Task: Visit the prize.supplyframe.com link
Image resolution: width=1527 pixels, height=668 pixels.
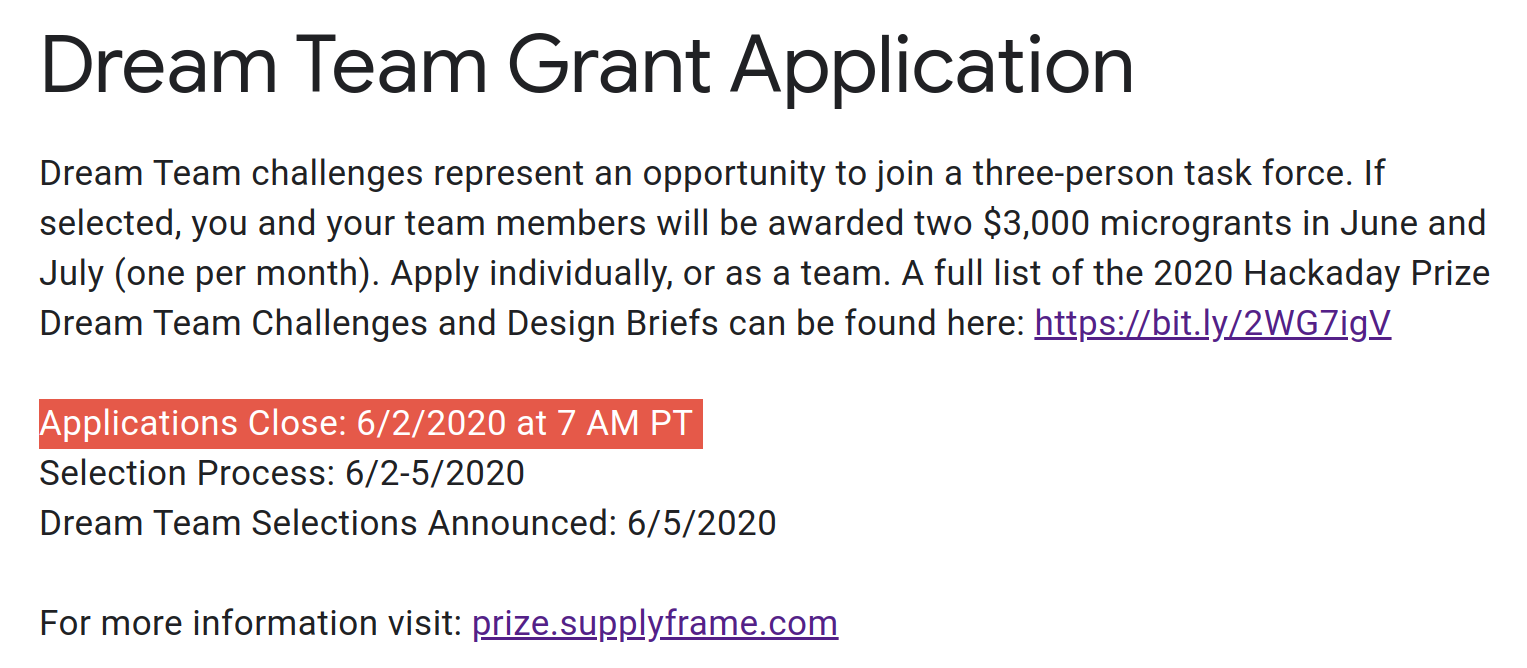Action: [x=654, y=623]
